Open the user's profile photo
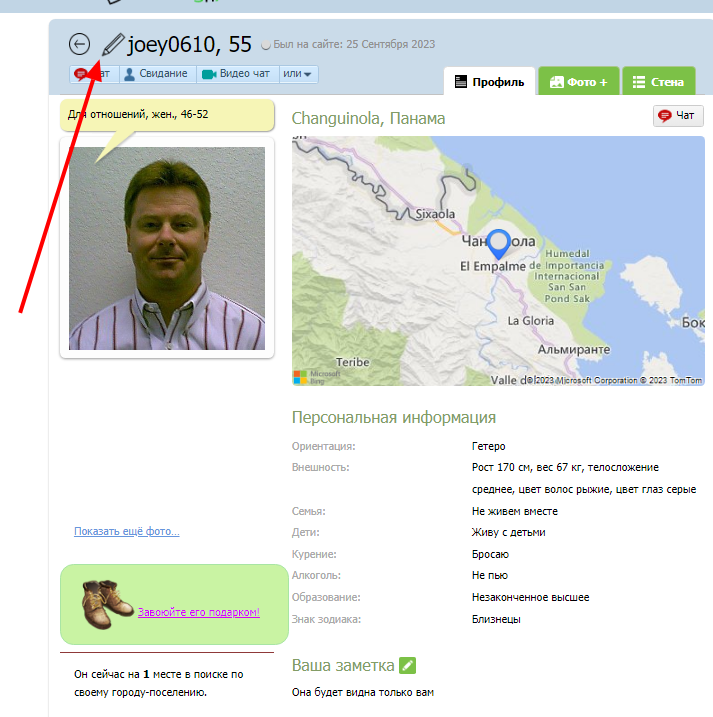 point(167,248)
